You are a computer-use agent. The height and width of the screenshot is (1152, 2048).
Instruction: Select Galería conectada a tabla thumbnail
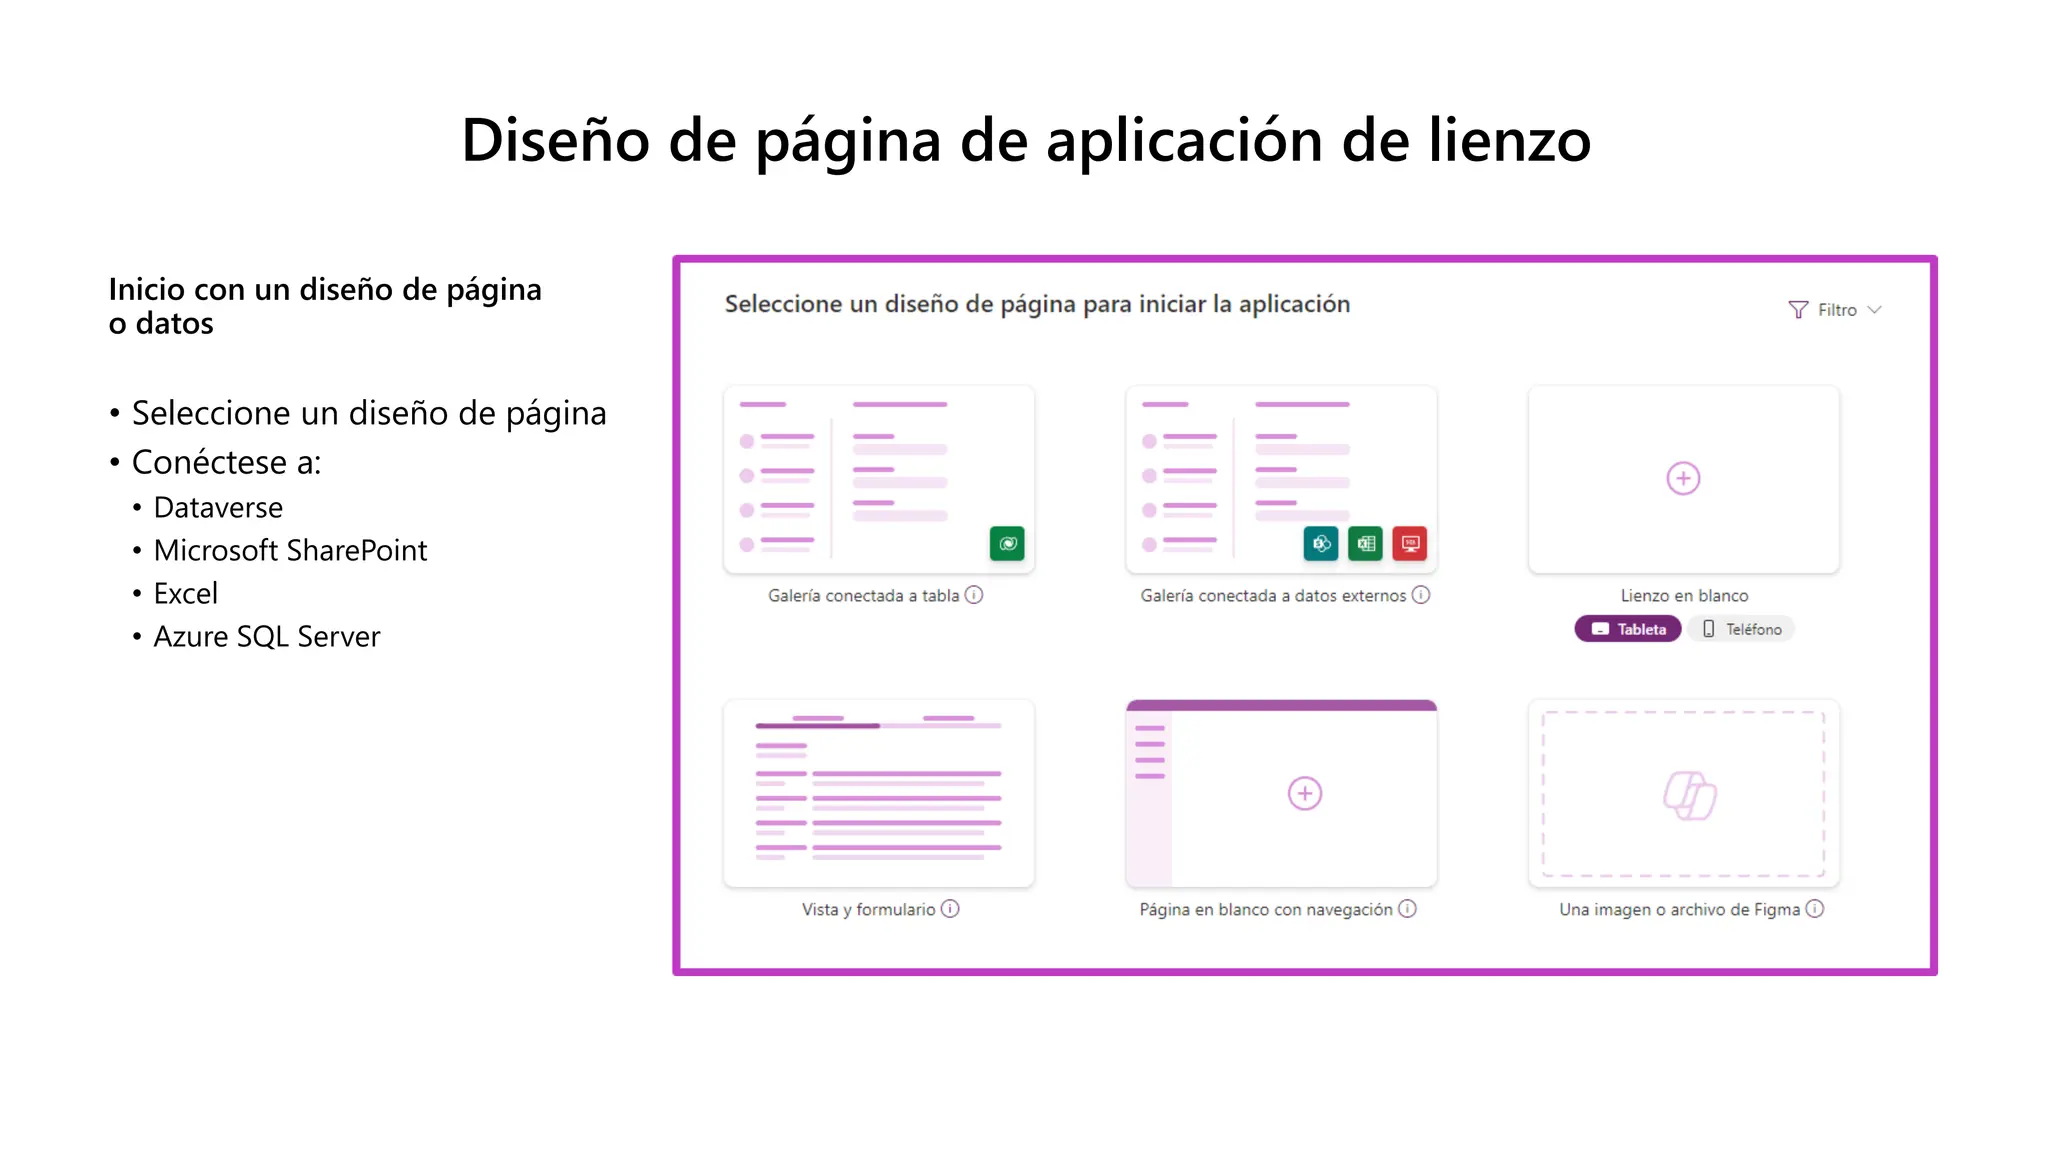[879, 479]
